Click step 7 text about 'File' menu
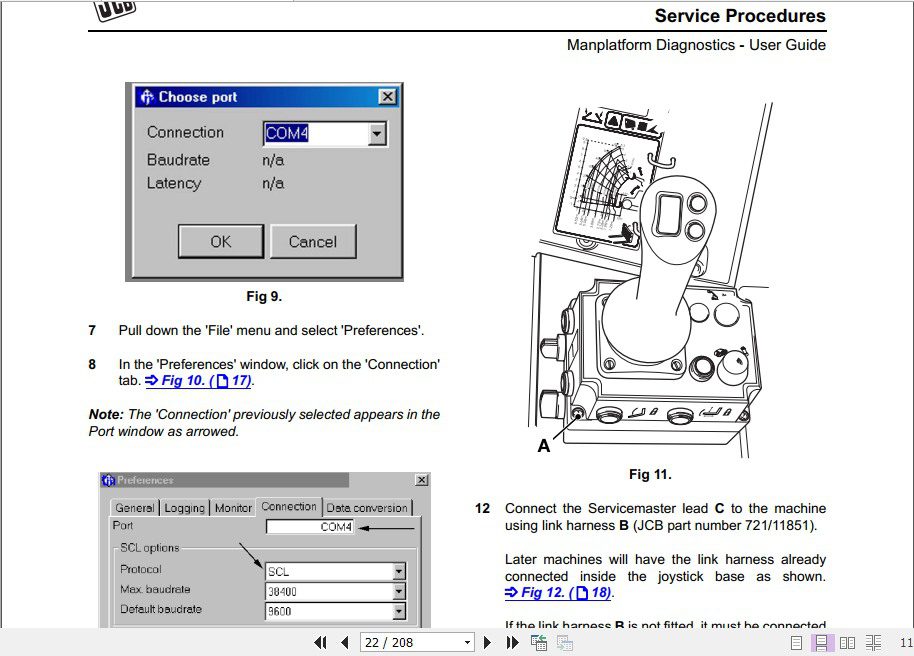 [x=271, y=331]
